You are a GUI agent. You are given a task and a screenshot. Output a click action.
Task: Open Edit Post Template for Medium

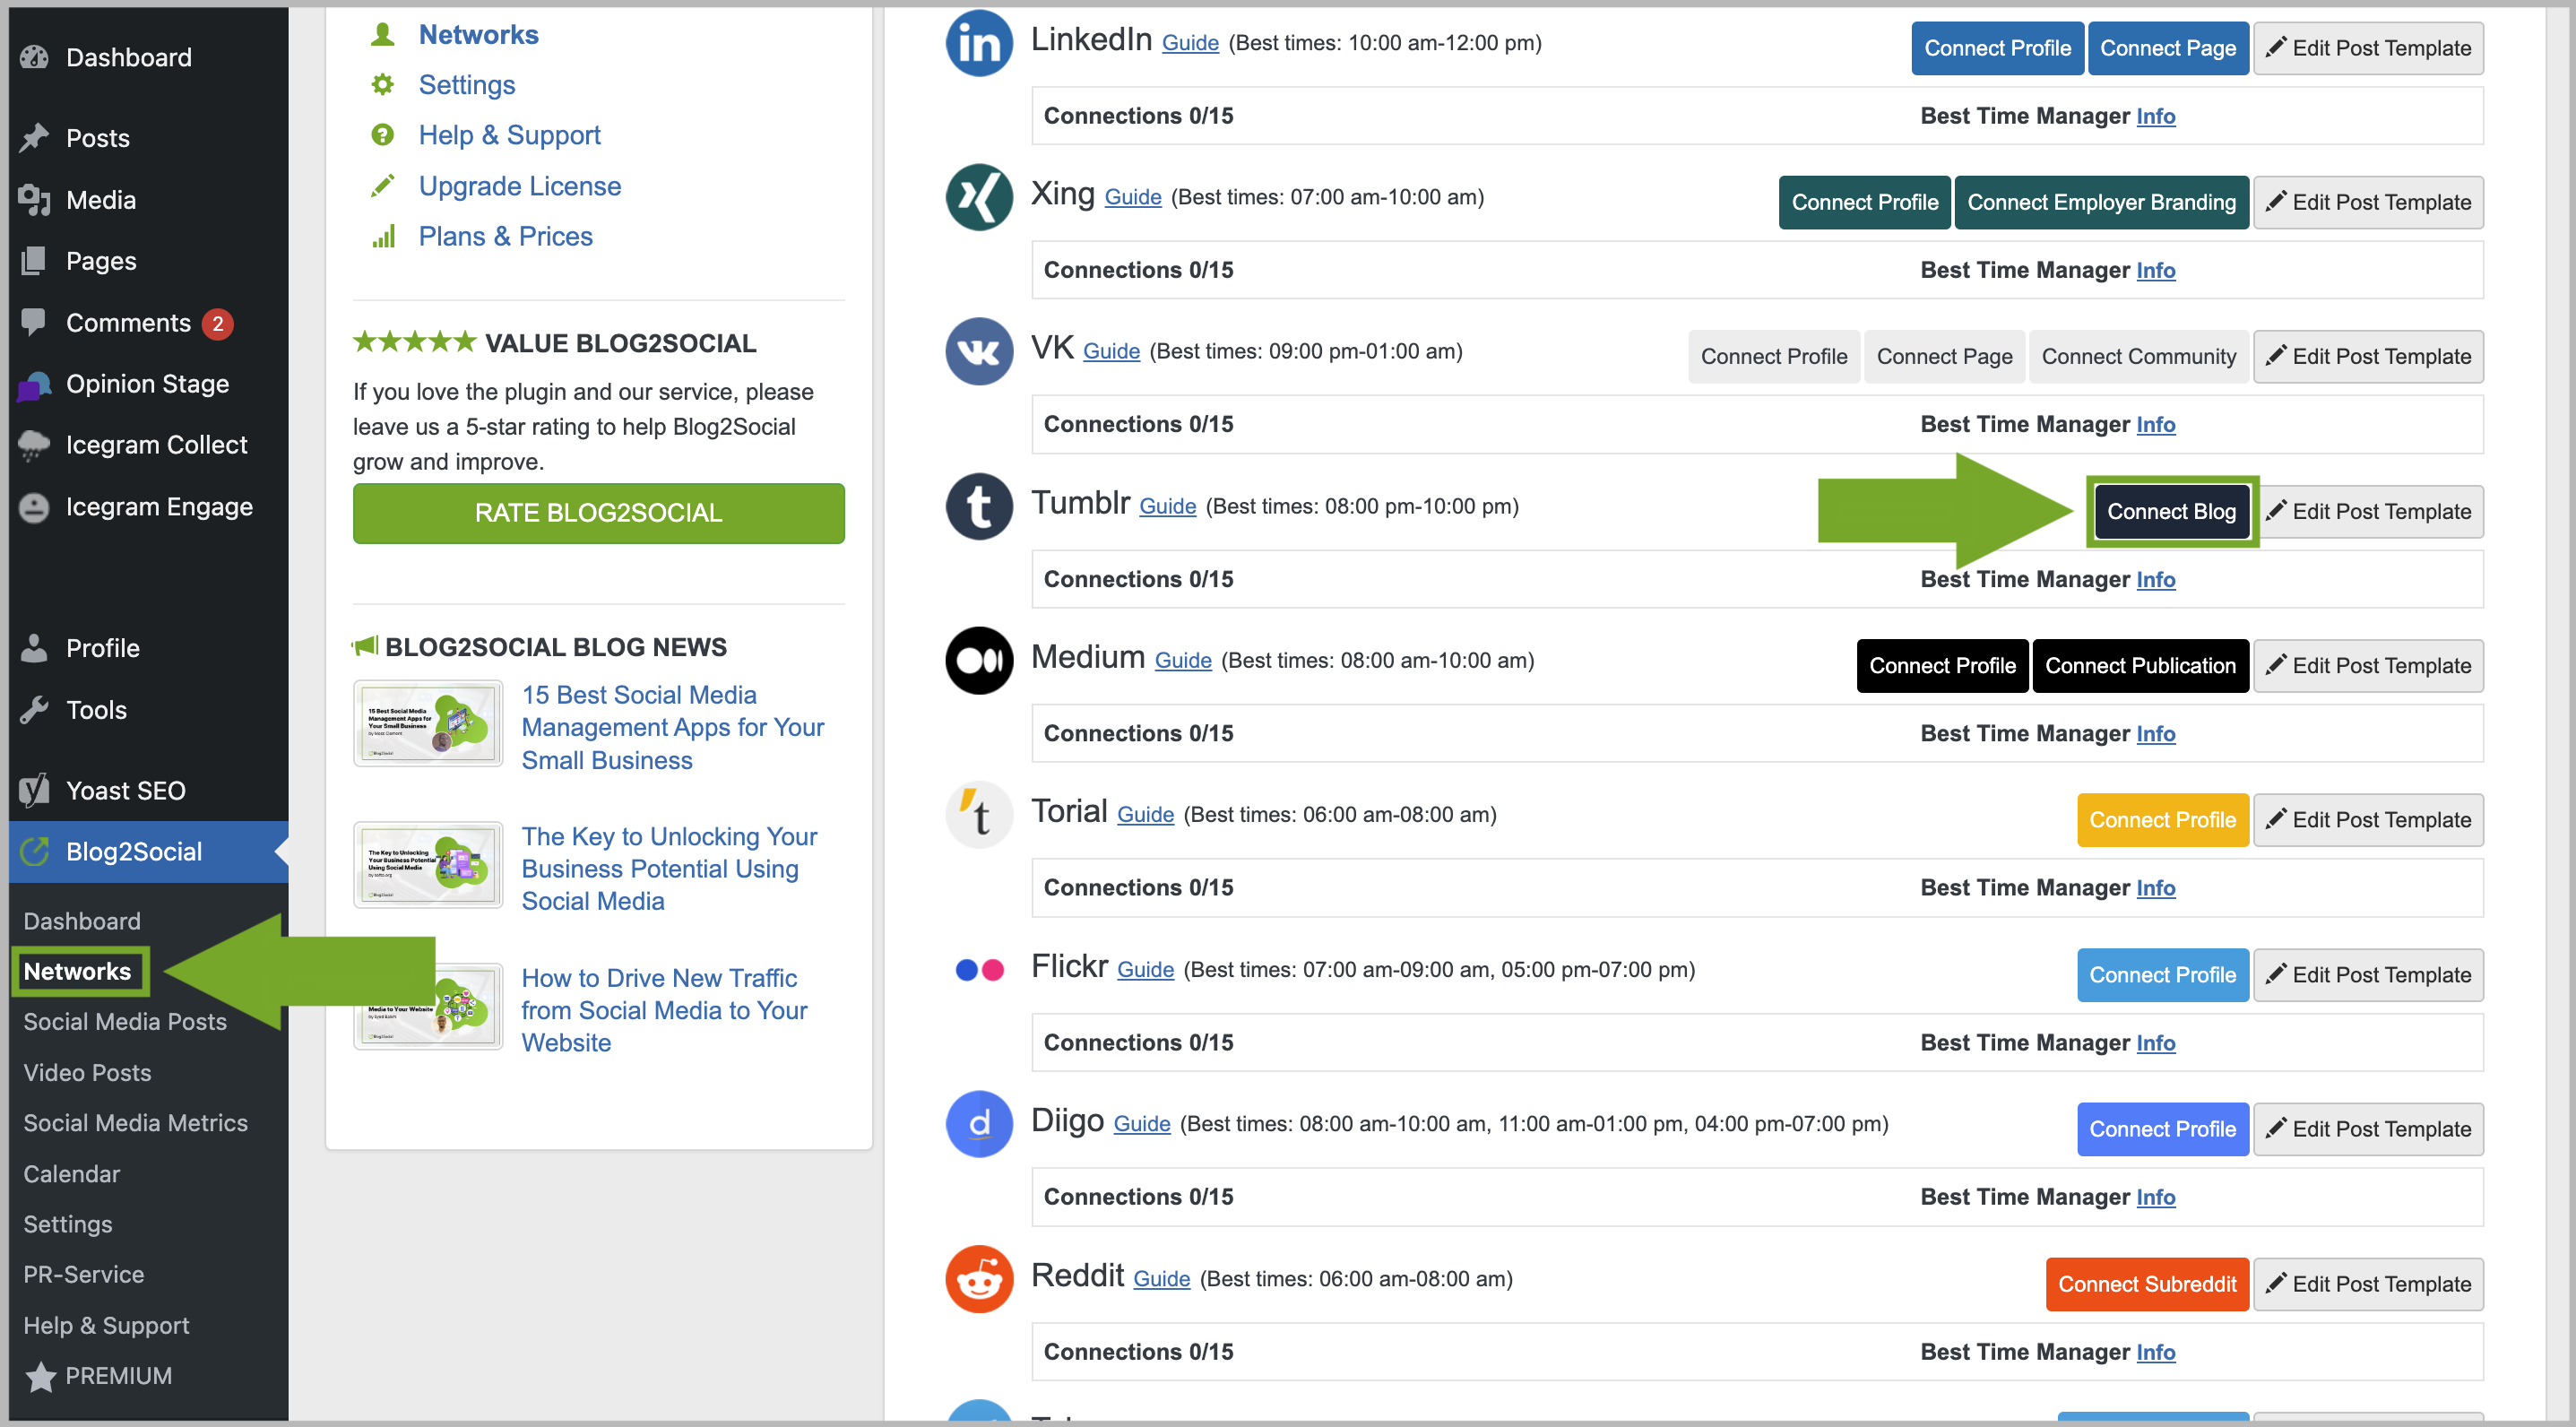tap(2367, 665)
